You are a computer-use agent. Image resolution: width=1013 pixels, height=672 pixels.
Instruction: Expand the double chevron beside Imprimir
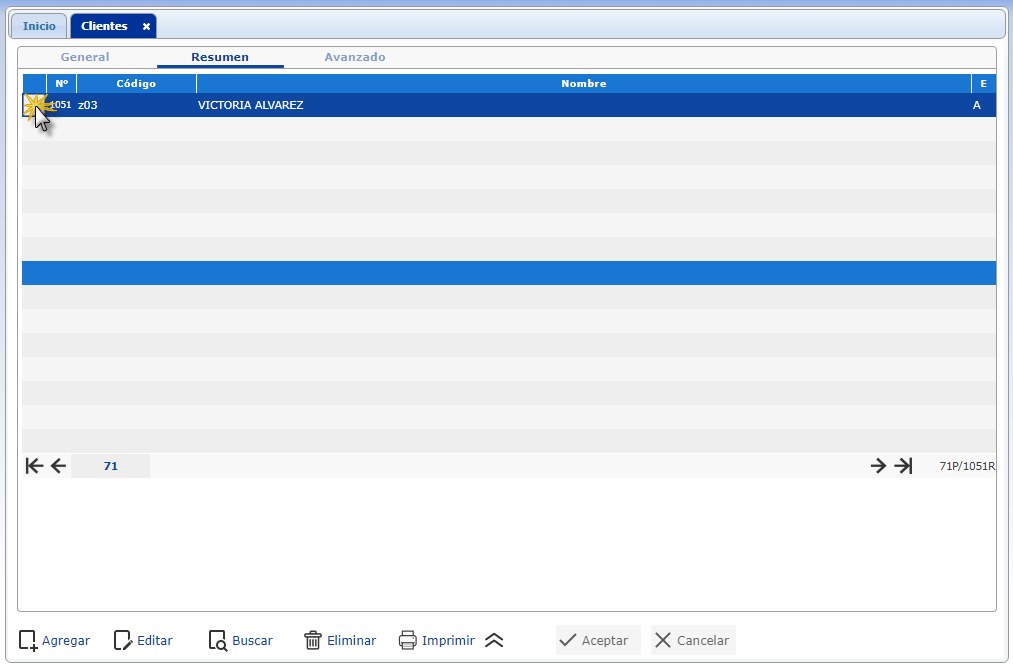(494, 640)
